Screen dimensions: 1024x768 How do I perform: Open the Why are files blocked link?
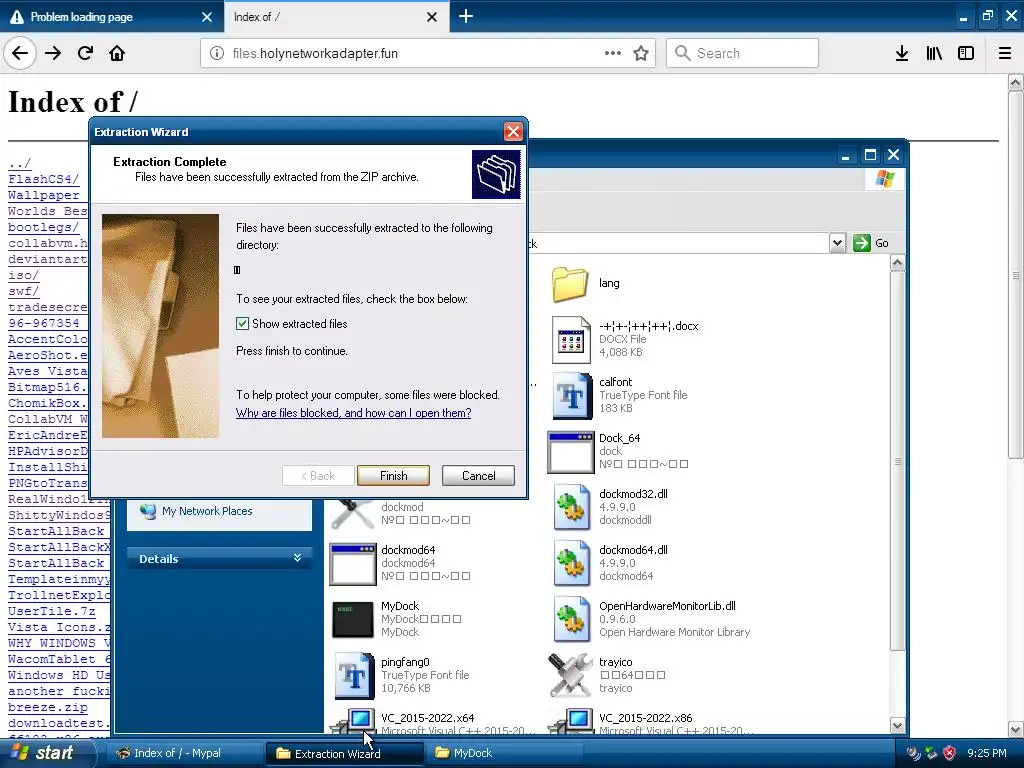pyautogui.click(x=353, y=413)
